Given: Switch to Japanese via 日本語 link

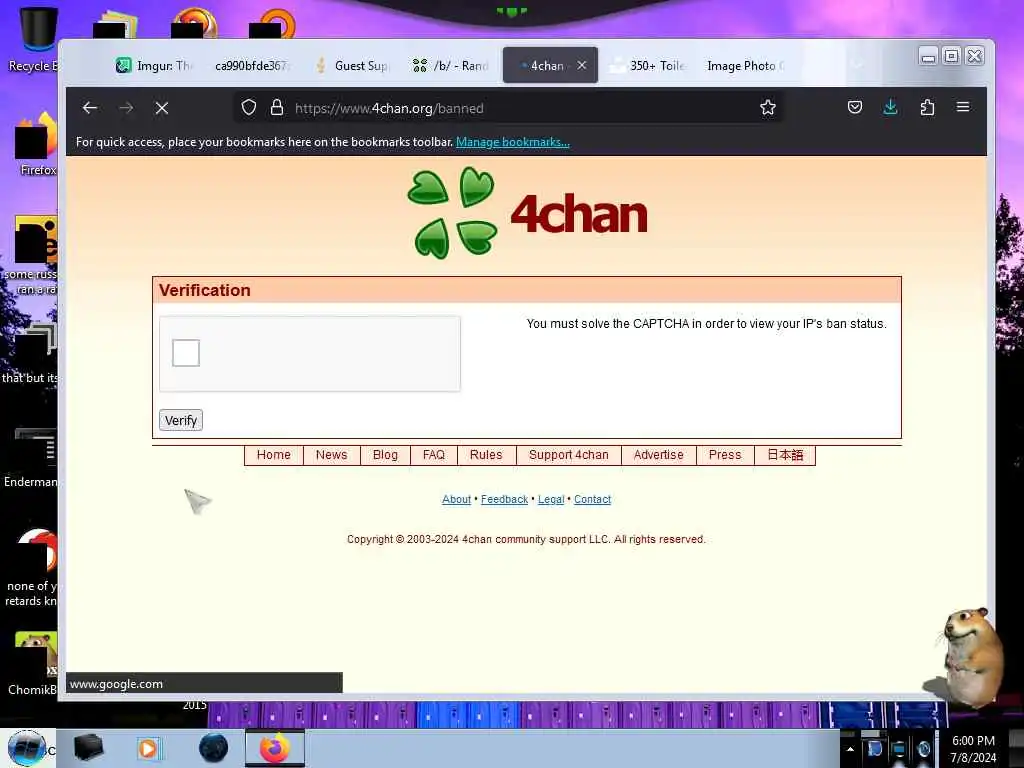Looking at the screenshot, I should tap(785, 455).
